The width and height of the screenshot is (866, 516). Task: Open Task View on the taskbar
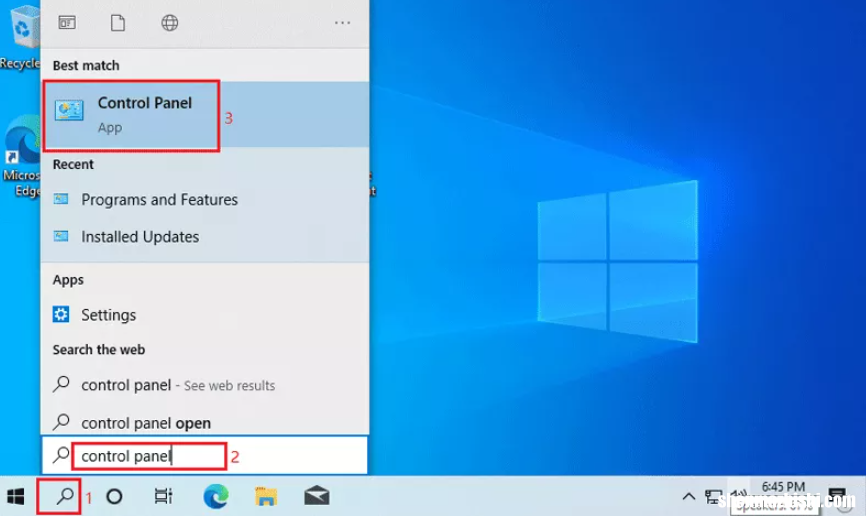(x=163, y=497)
